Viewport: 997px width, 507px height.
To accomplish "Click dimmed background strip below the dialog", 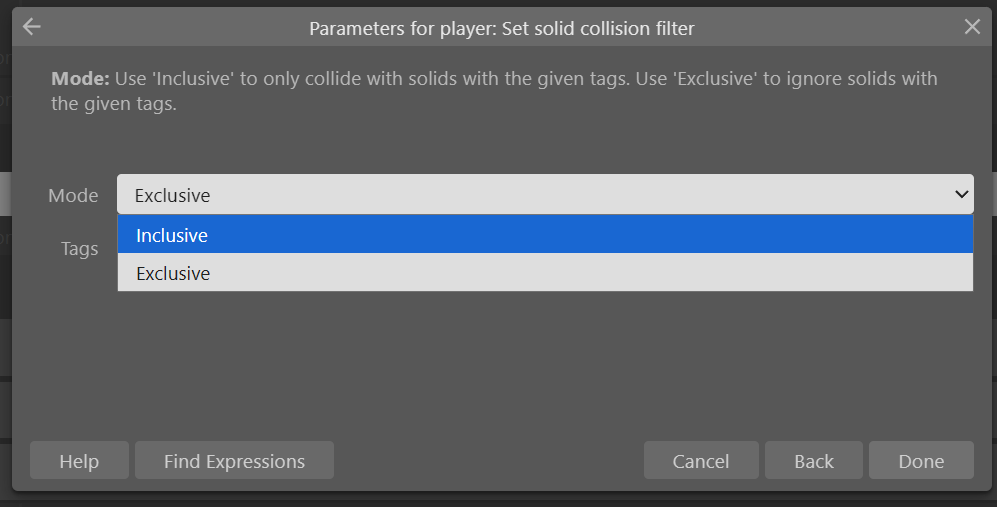I will (498, 500).
